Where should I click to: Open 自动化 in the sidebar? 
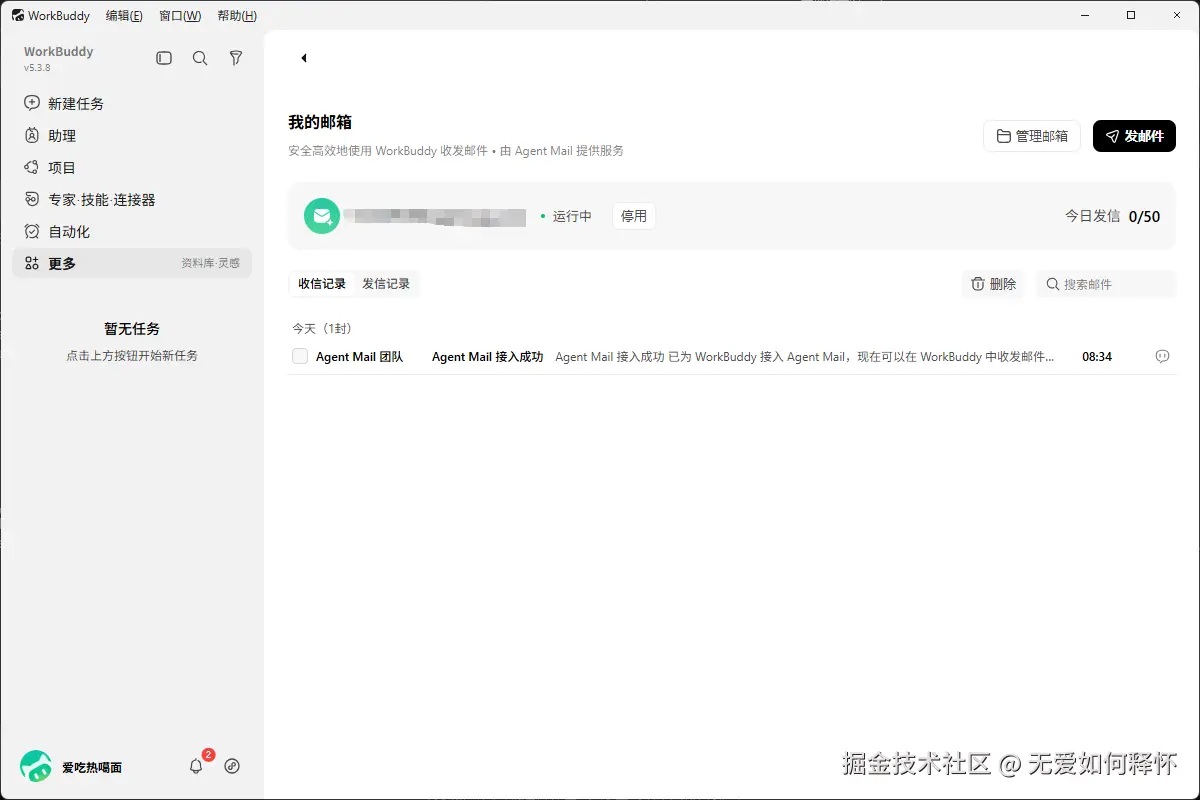(132, 231)
